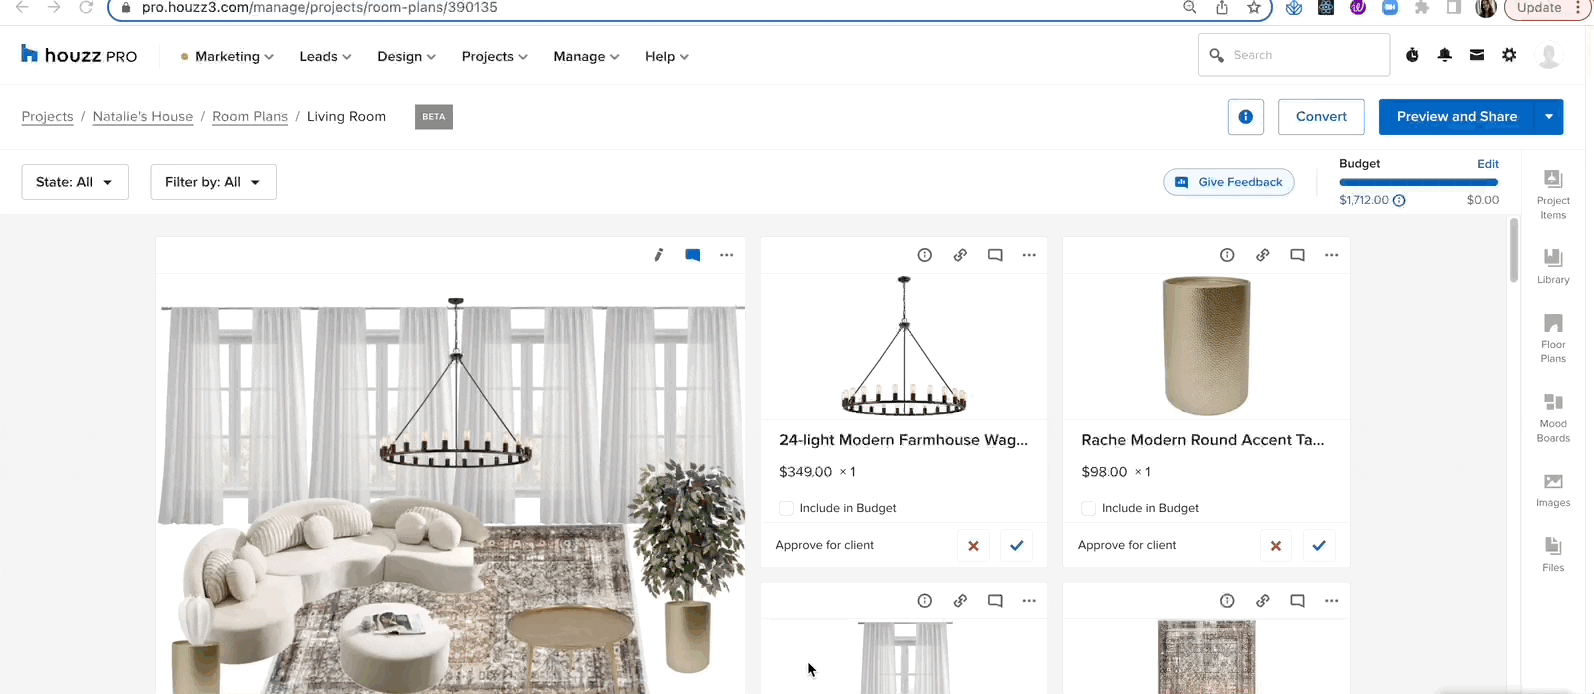Open the messages envelope icon
The height and width of the screenshot is (694, 1594).
click(1477, 55)
